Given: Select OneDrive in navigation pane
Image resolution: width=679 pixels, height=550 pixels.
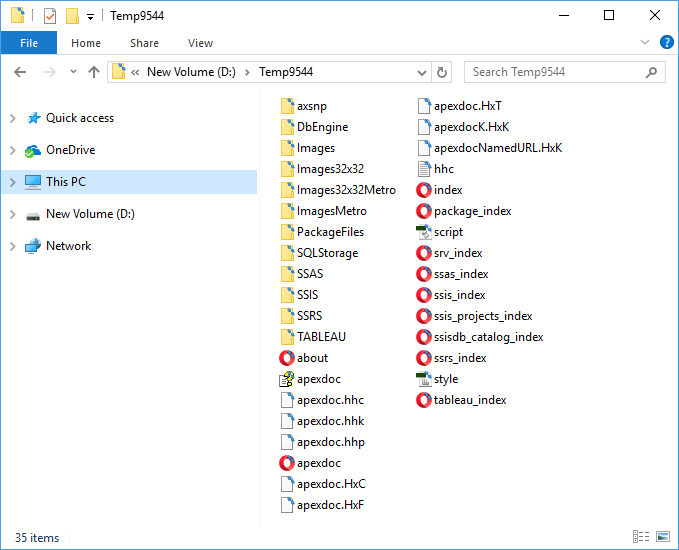Looking at the screenshot, I should (71, 150).
